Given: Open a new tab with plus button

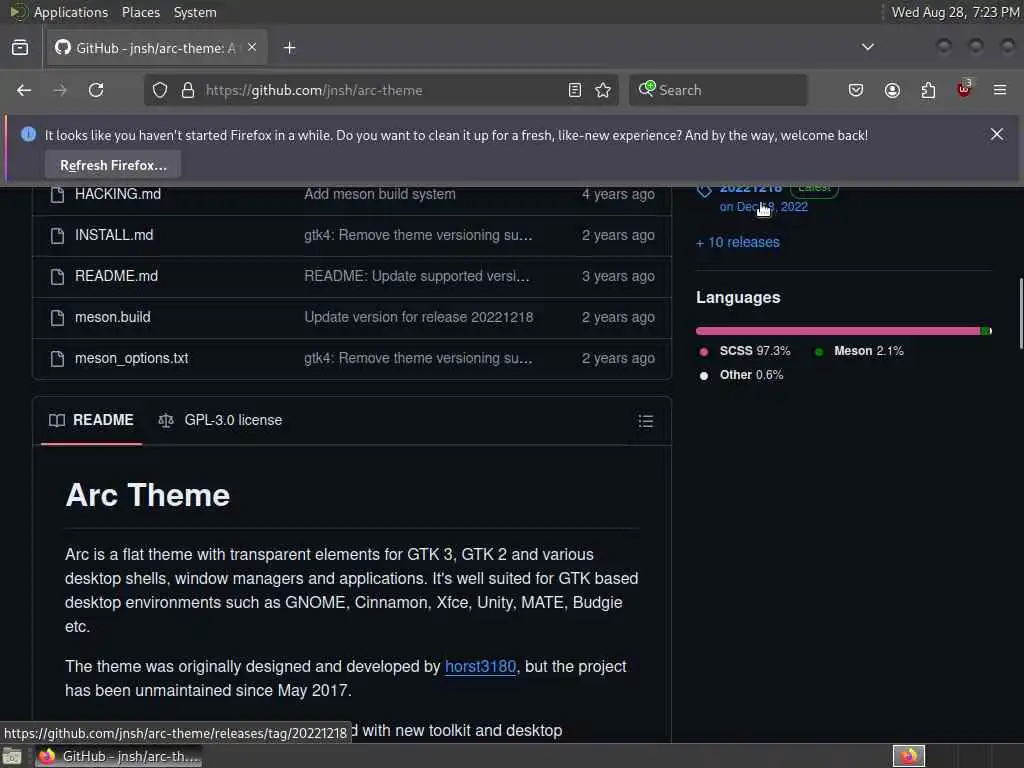Looking at the screenshot, I should click(x=289, y=48).
